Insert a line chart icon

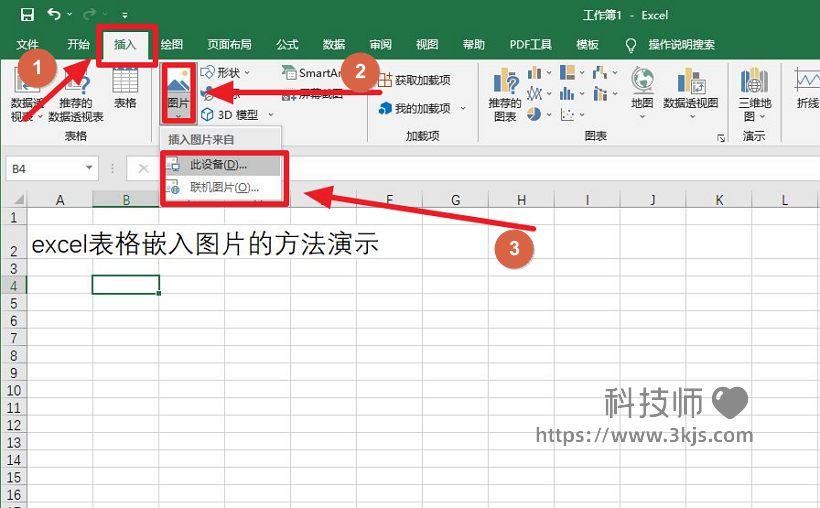pos(534,94)
